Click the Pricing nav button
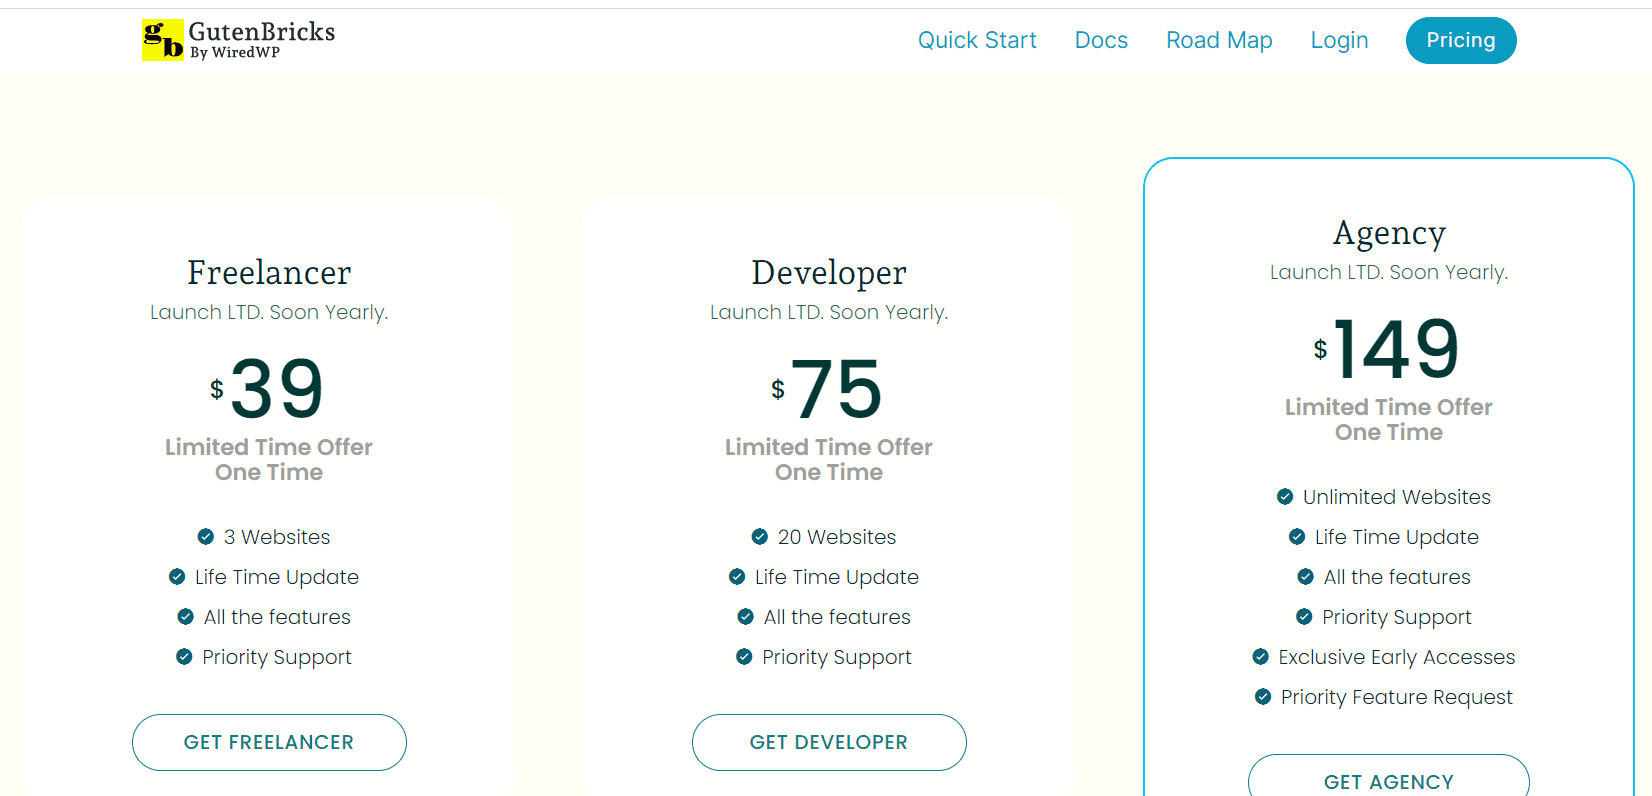This screenshot has width=1652, height=796. [1461, 40]
